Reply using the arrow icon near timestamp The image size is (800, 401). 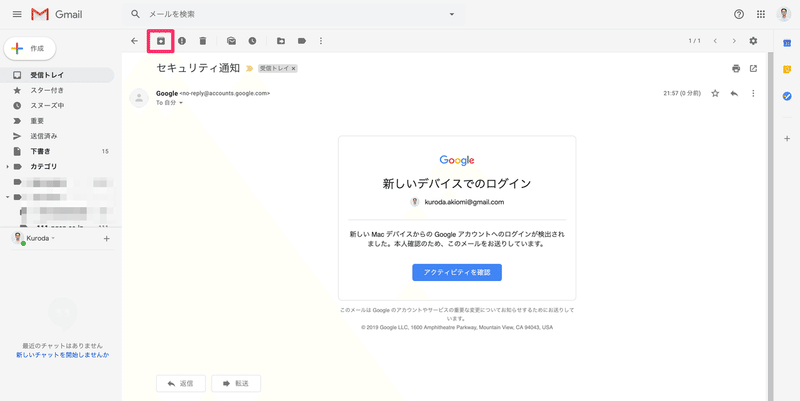point(734,93)
